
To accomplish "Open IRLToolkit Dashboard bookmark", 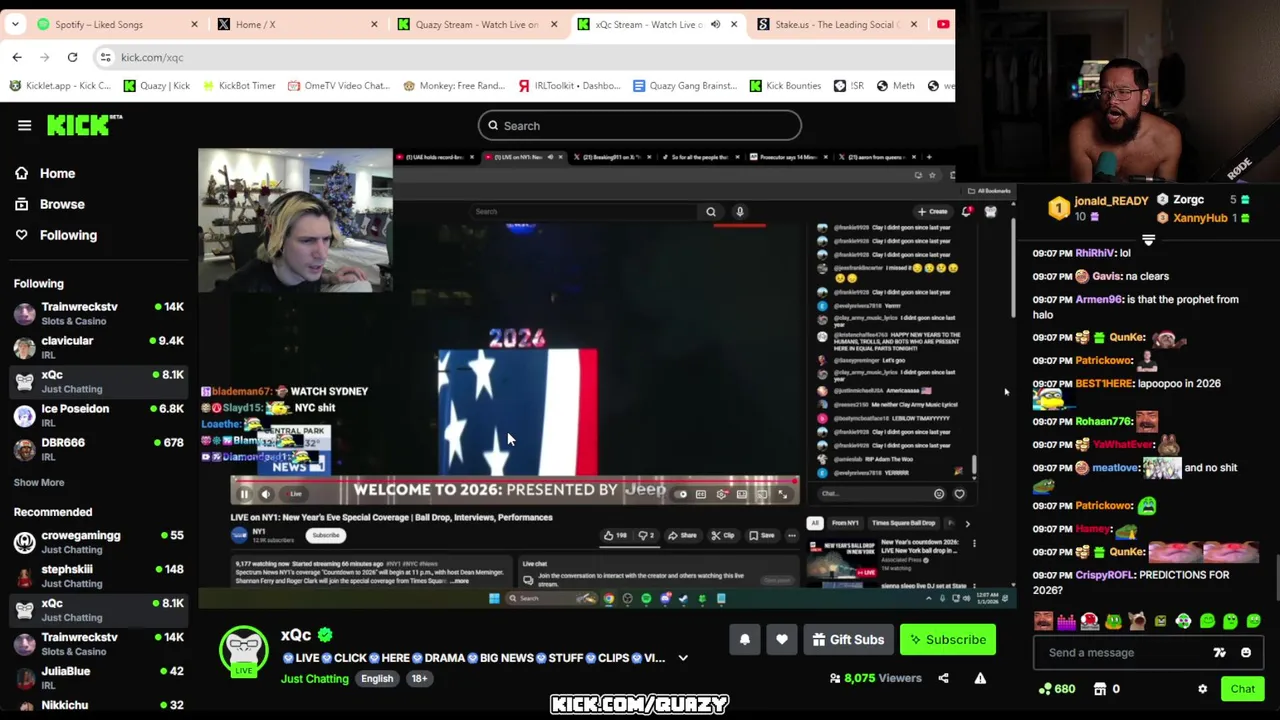I will [x=569, y=85].
